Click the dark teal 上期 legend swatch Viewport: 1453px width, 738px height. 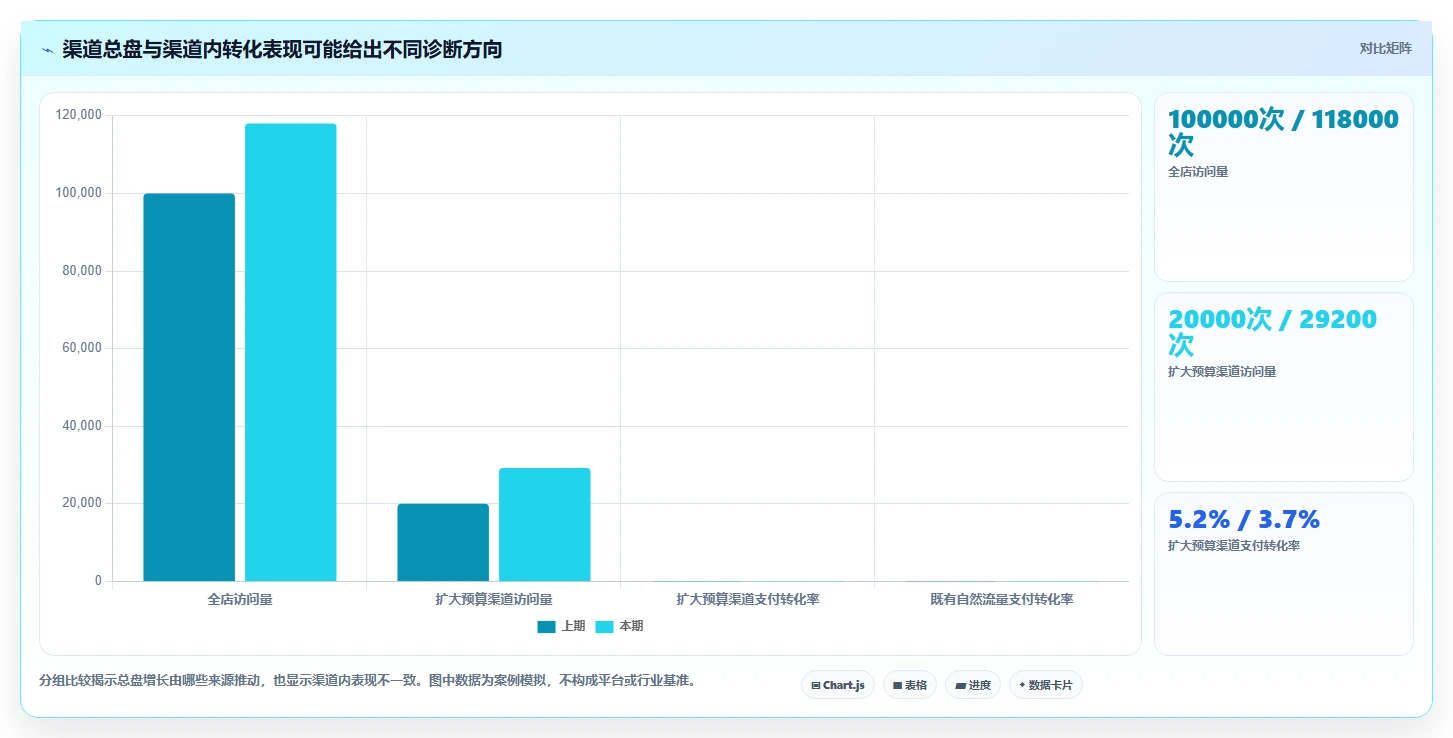click(x=546, y=627)
